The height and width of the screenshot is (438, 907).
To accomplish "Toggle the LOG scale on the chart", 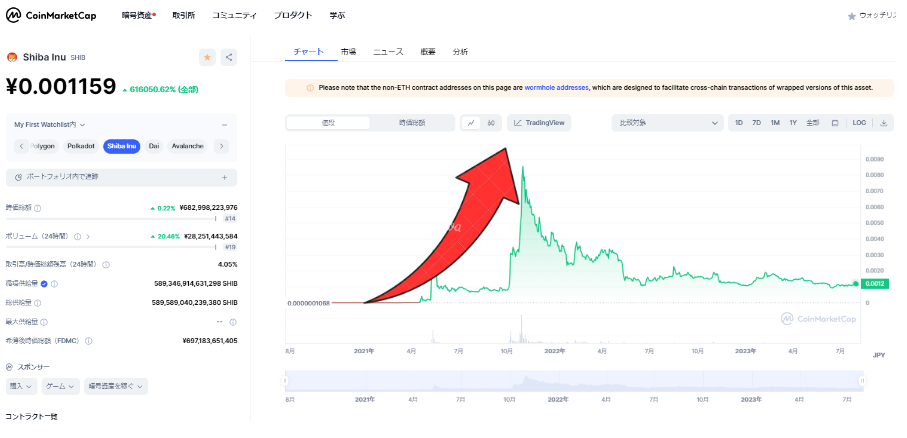I will coord(859,123).
